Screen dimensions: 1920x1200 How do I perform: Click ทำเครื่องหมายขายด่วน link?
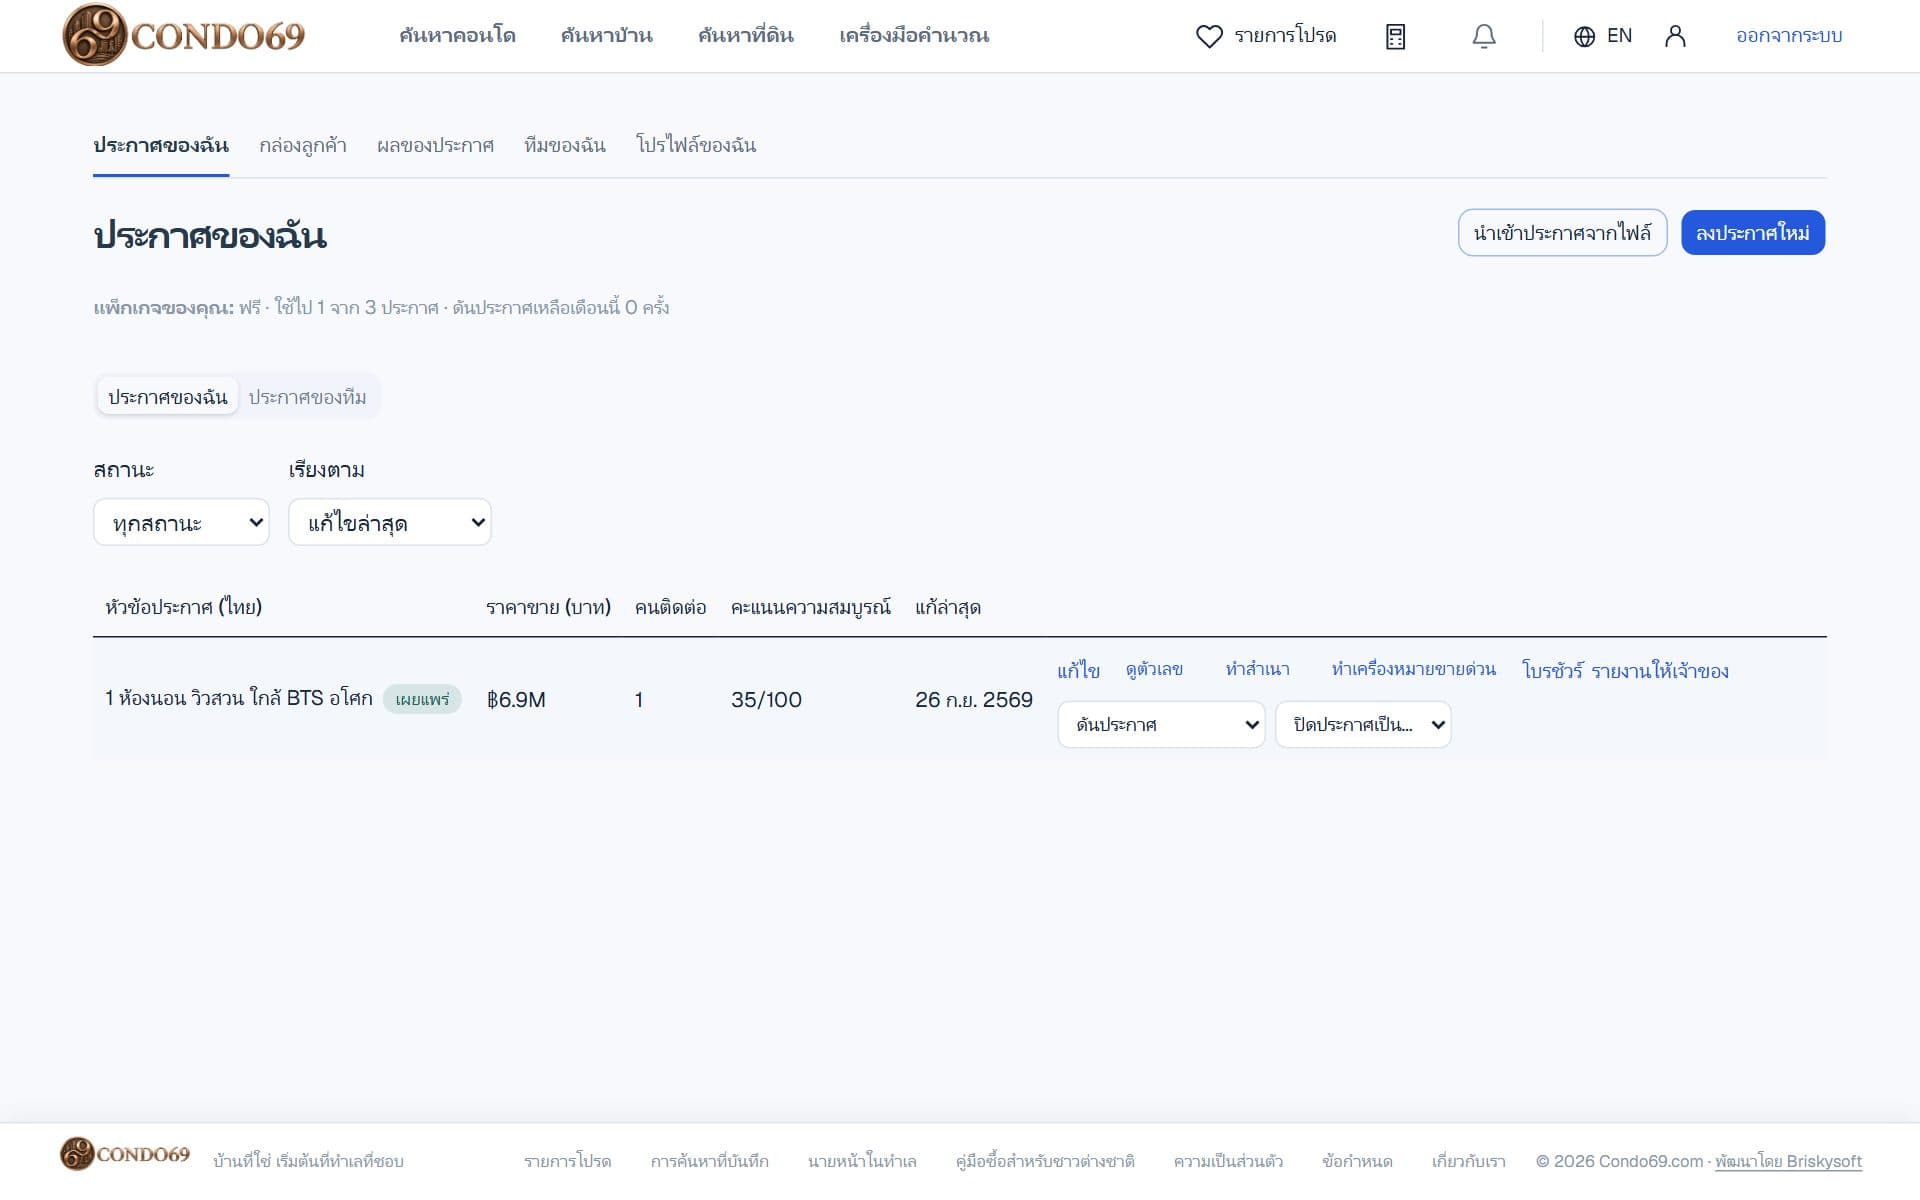point(1413,669)
